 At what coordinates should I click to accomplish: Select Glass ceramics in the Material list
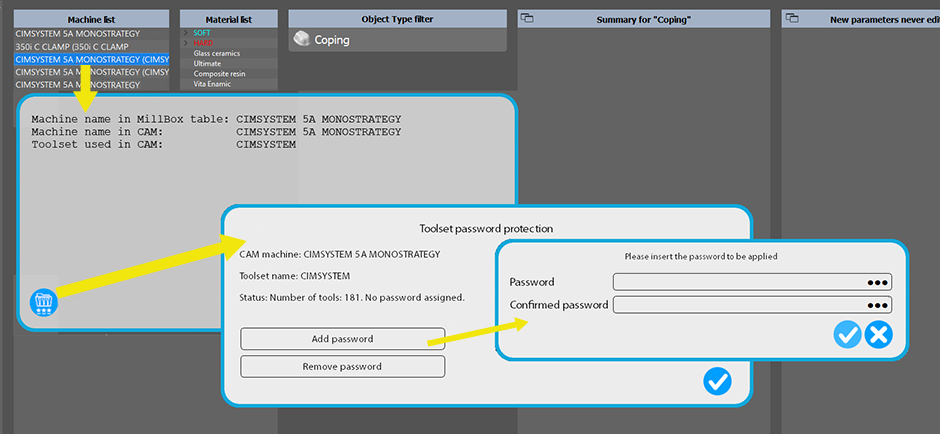pos(216,53)
